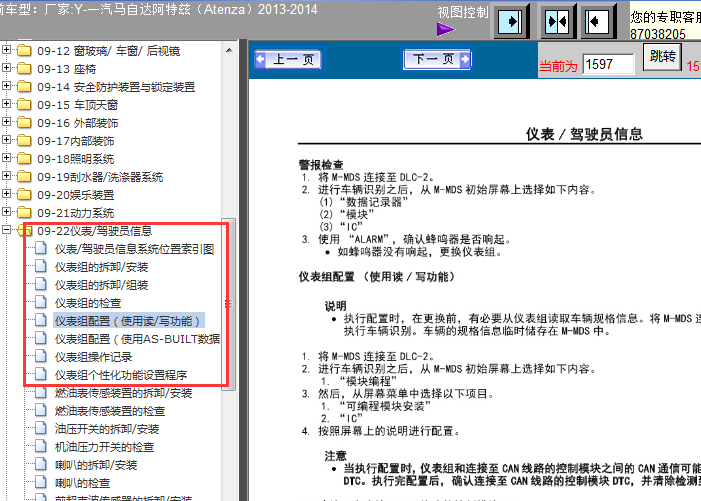Click folder icon of 09-17内部装饰
The image size is (701, 501).
tap(24, 140)
